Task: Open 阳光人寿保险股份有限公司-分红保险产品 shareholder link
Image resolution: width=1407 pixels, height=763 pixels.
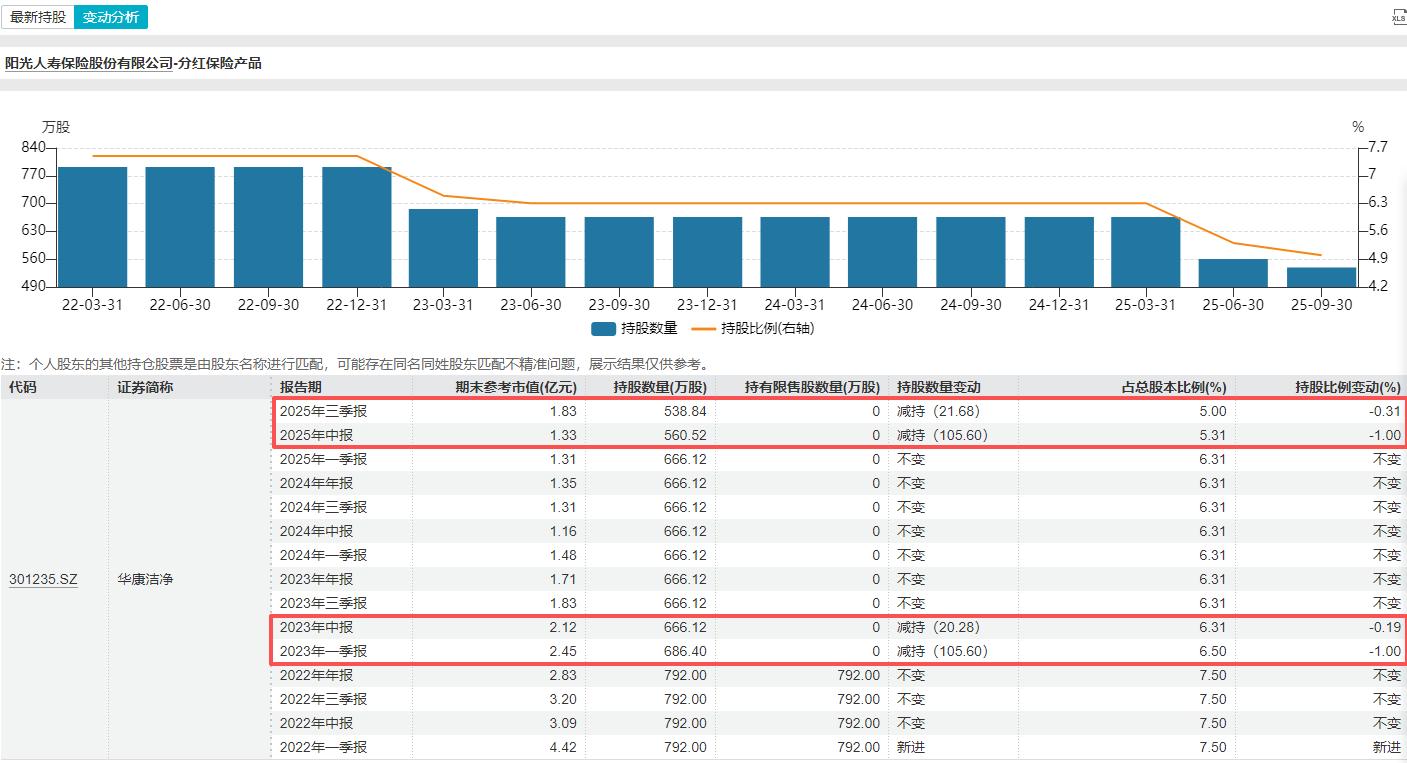Action: click(x=133, y=63)
